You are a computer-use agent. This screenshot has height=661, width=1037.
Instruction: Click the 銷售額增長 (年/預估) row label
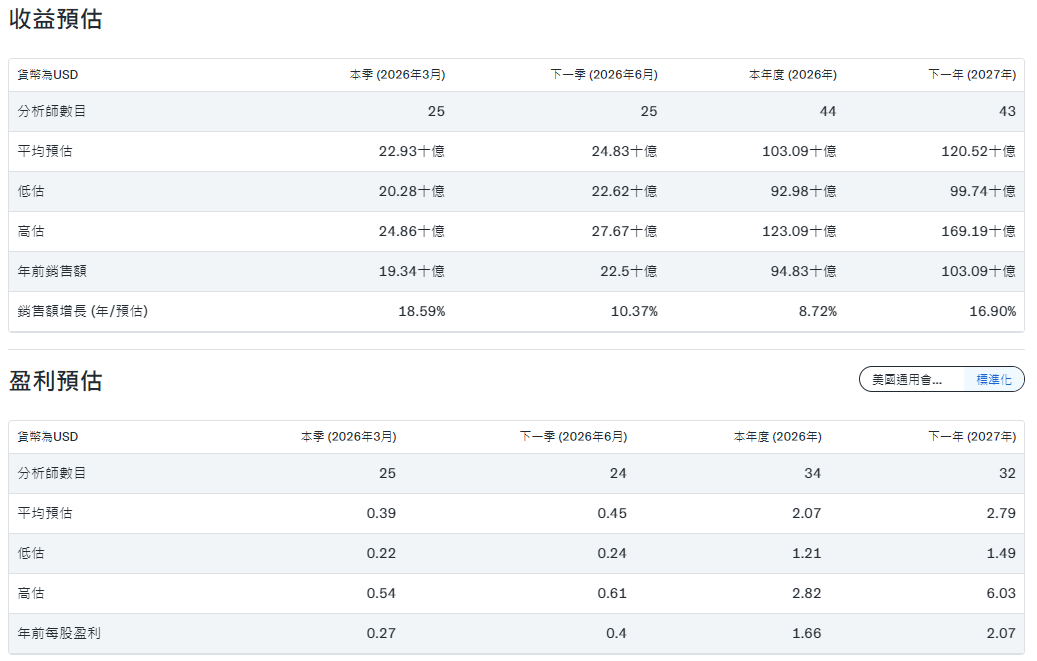[x=83, y=311]
